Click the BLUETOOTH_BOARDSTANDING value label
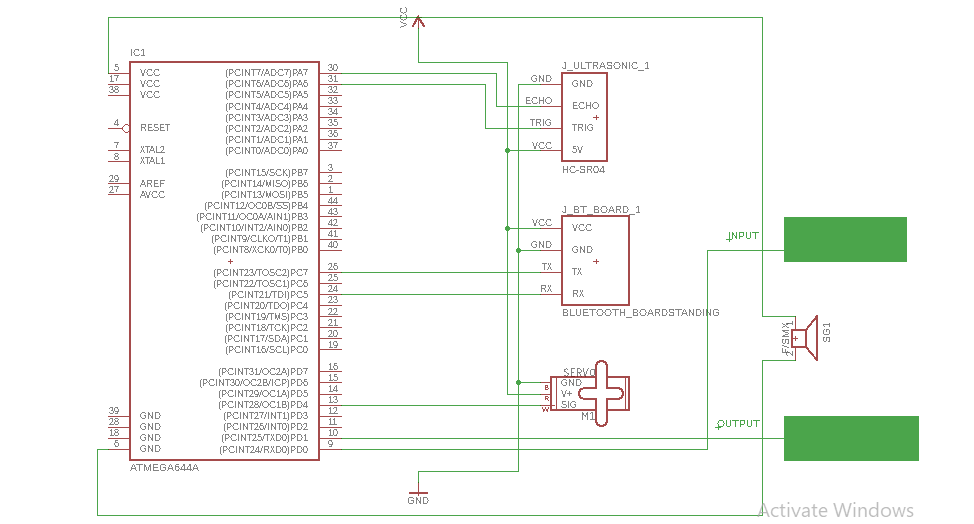The width and height of the screenshot is (974, 524). [x=640, y=312]
